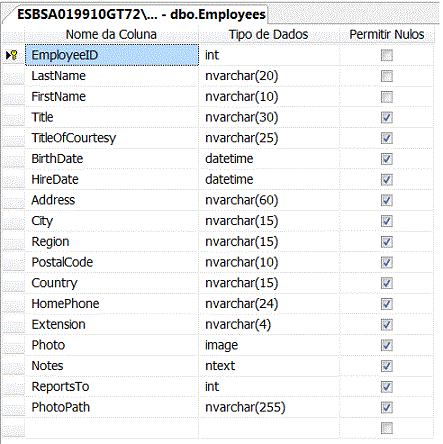Image resolution: width=443 pixels, height=444 pixels.
Task: Click the empty column name cell at bottom
Action: (112, 428)
